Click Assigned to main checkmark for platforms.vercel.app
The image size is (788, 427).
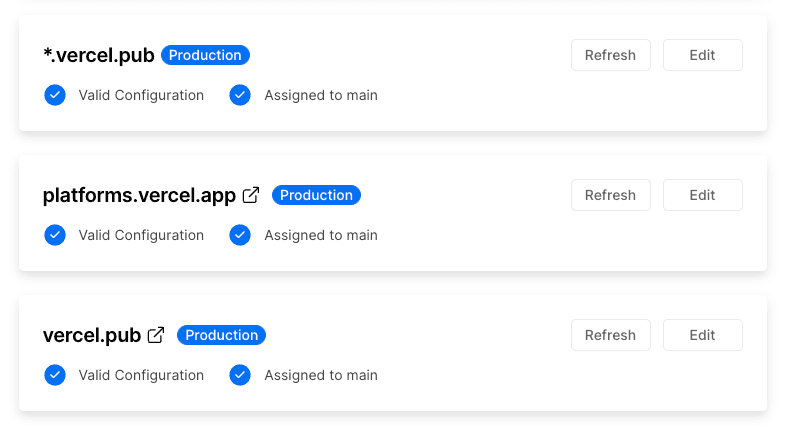(x=240, y=235)
